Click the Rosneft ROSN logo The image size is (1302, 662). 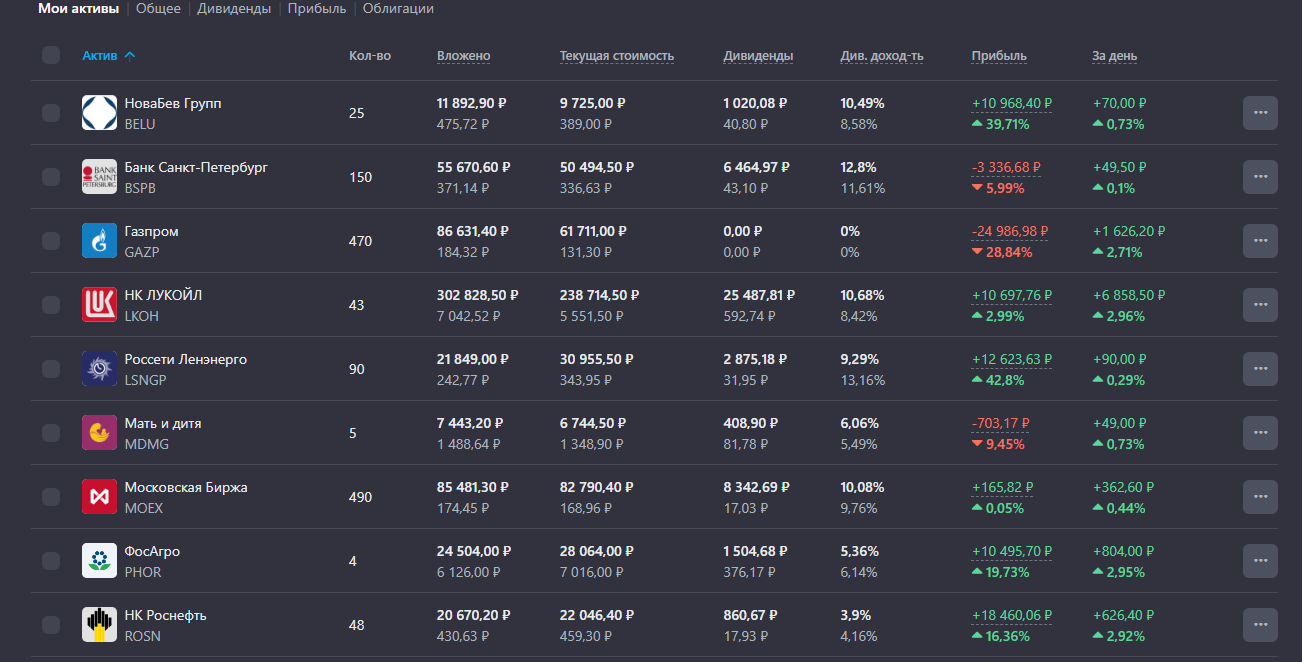tap(100, 625)
